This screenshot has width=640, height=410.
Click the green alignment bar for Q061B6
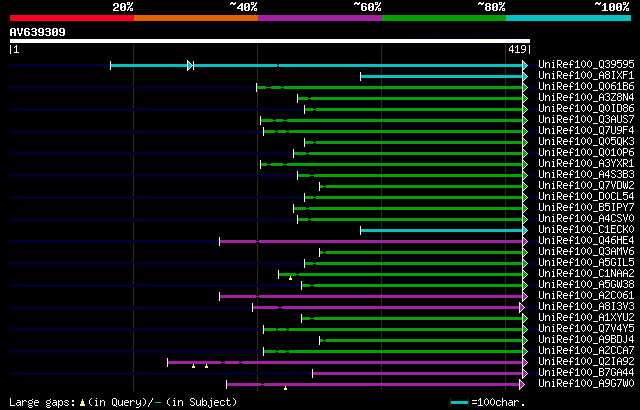(x=390, y=87)
